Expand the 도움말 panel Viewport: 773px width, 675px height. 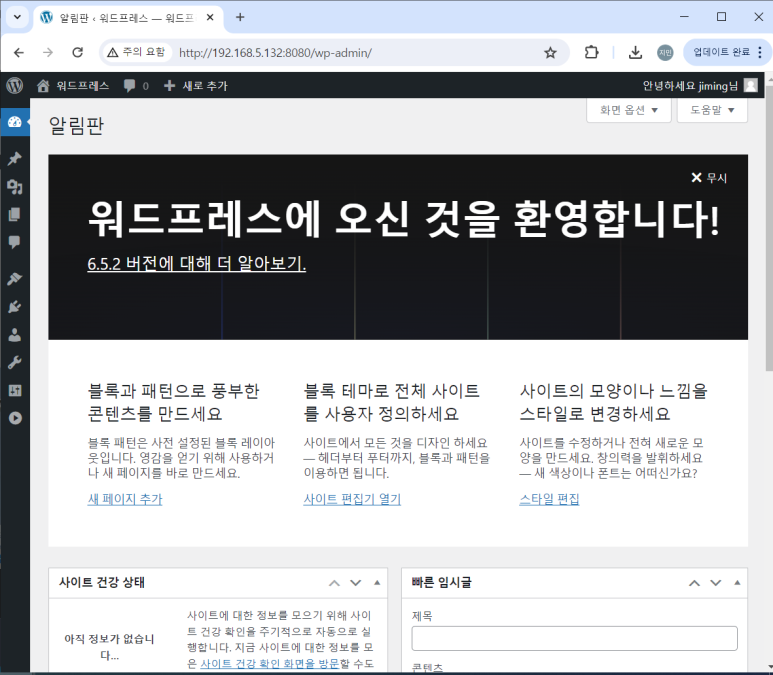712,110
